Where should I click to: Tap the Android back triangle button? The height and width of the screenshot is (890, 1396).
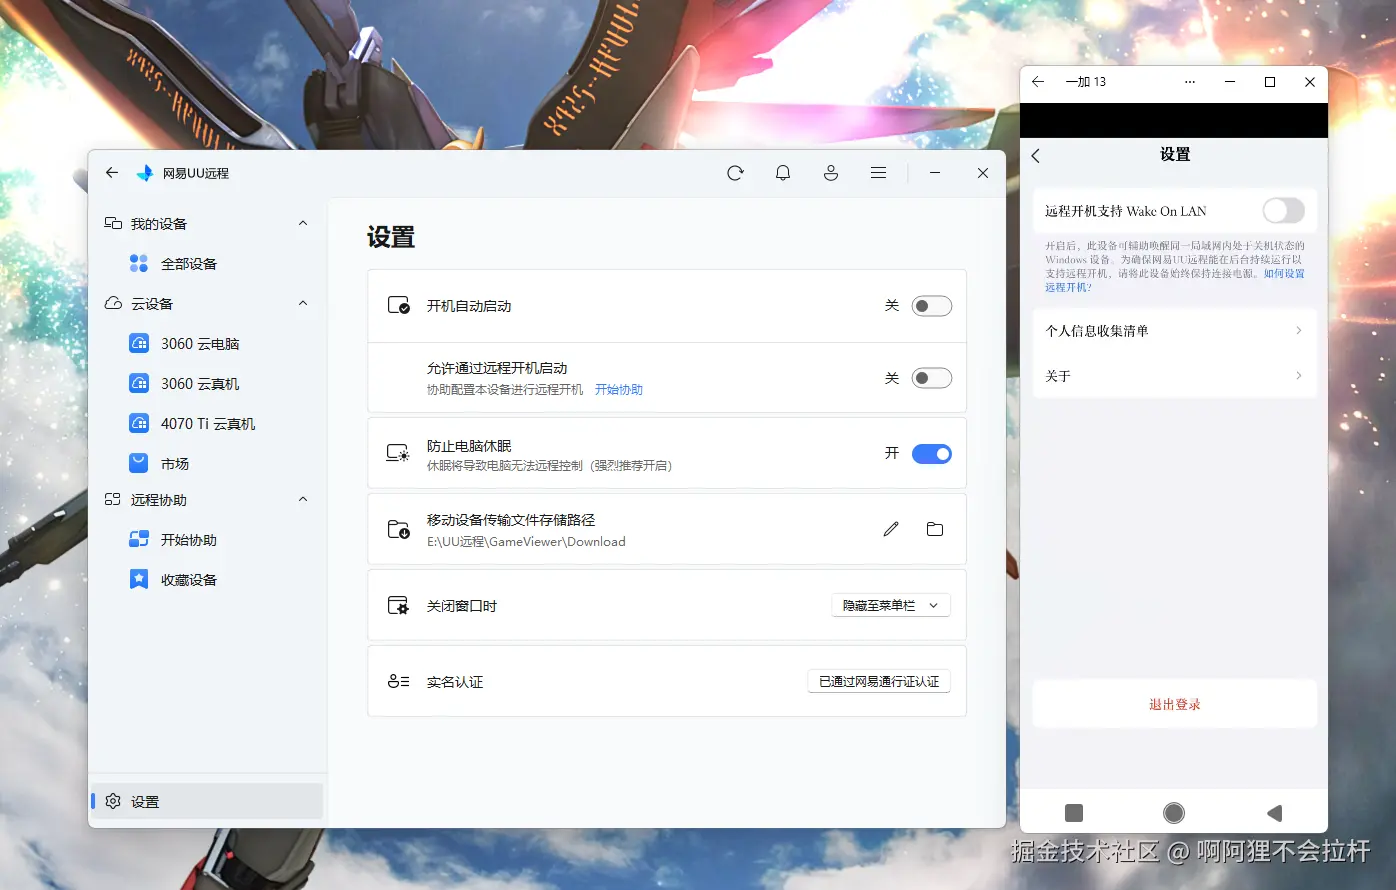coord(1274,813)
